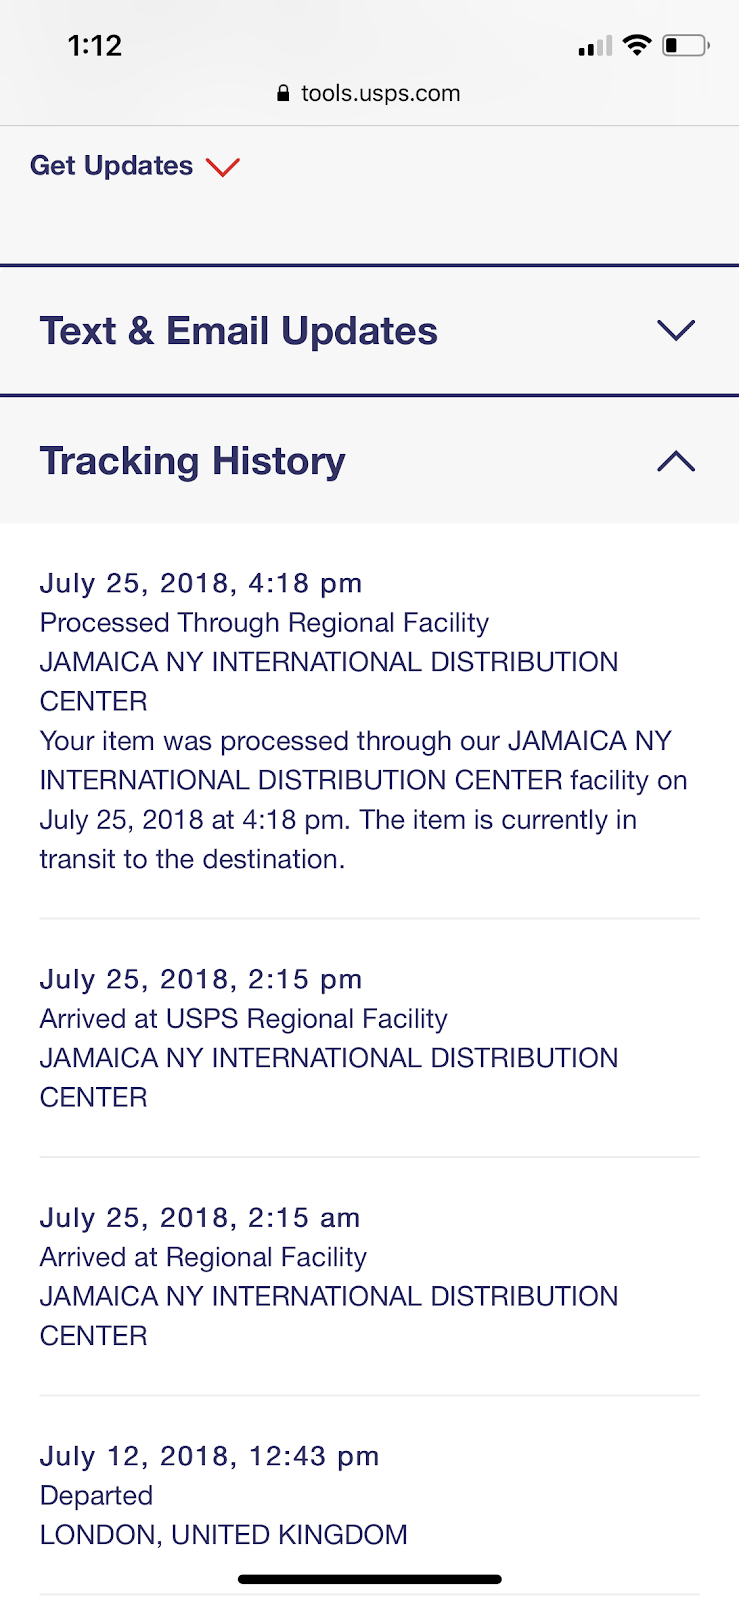This screenshot has width=739, height=1600.
Task: Expand the Text & Email Updates chevron
Action: pyautogui.click(x=676, y=331)
